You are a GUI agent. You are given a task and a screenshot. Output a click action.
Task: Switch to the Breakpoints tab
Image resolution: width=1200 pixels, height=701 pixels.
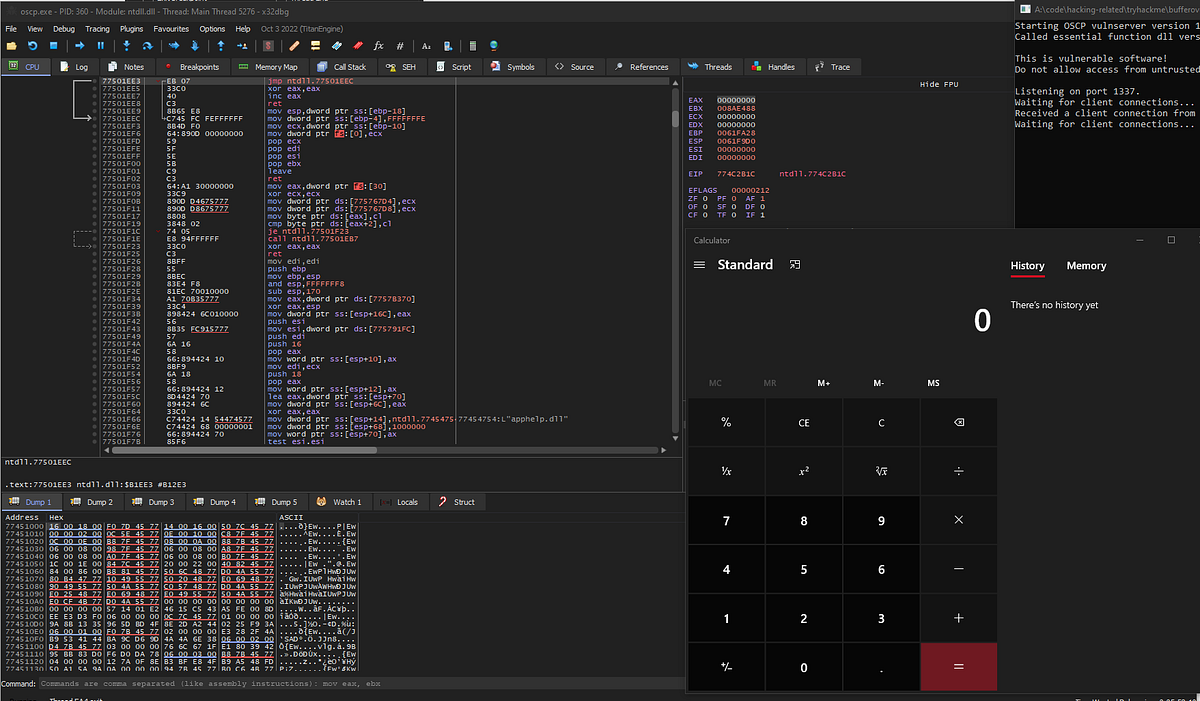192,67
